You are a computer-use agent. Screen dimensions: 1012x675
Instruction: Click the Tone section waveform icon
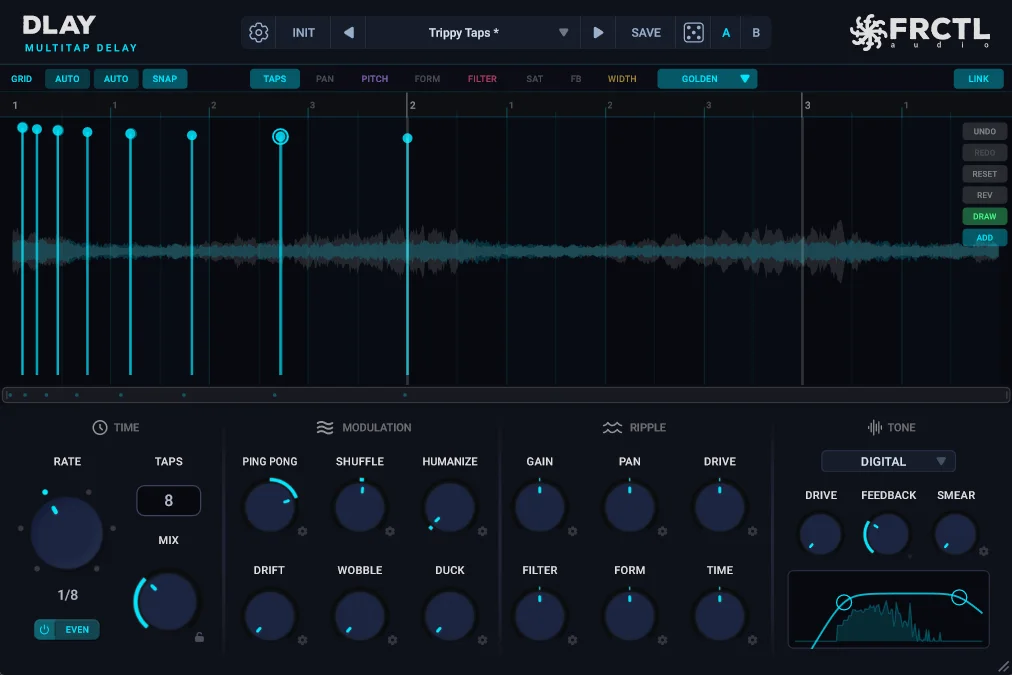pos(875,427)
